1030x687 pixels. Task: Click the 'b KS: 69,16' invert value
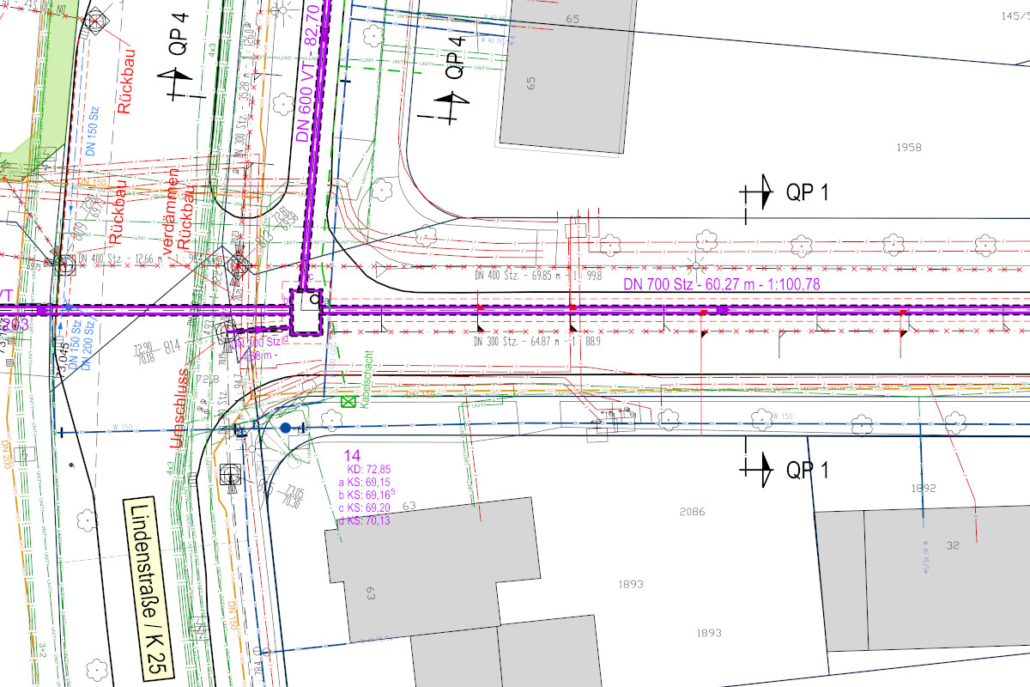[367, 494]
